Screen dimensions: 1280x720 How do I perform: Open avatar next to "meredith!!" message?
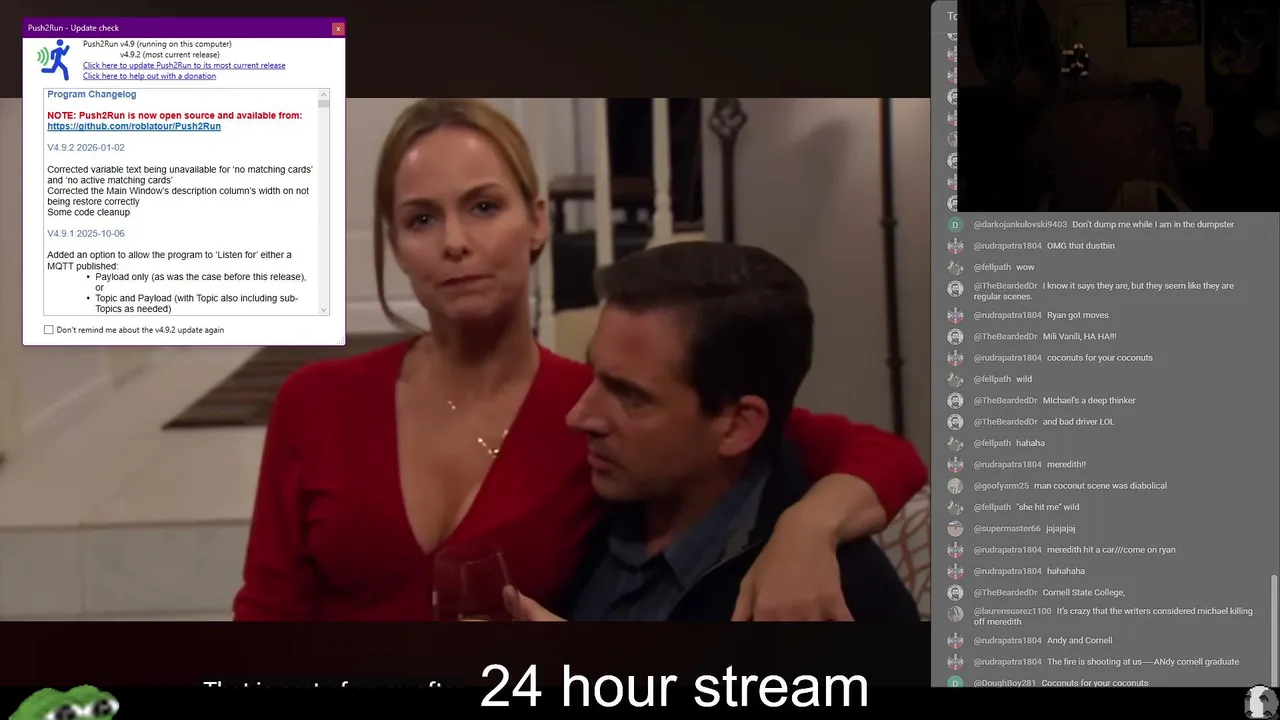[x=955, y=465]
